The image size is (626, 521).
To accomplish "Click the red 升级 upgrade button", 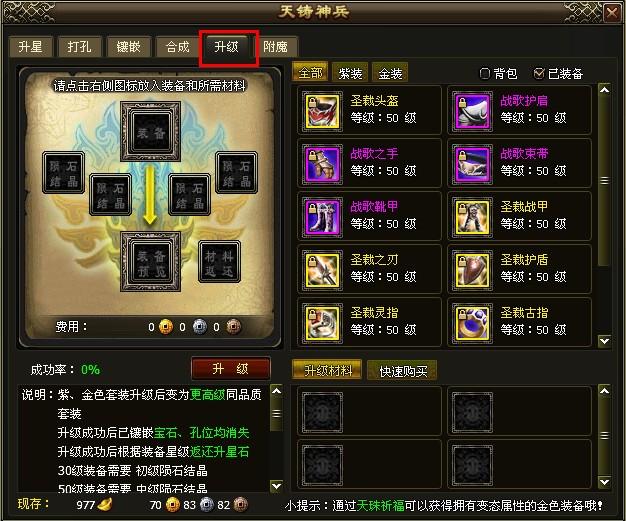I will tap(231, 368).
